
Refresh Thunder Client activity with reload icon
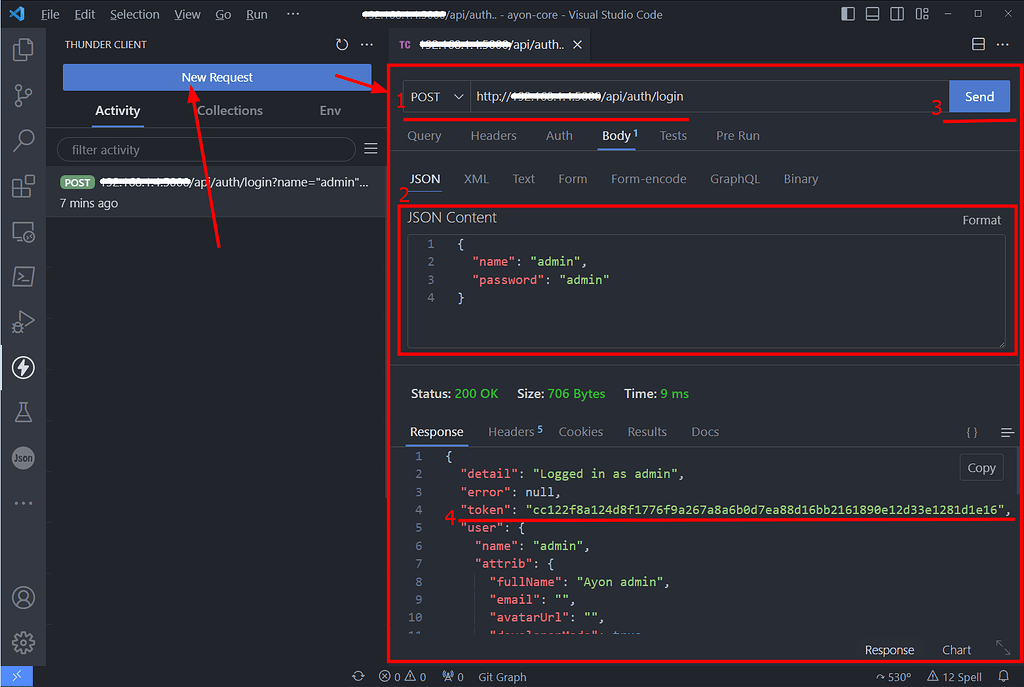(340, 44)
